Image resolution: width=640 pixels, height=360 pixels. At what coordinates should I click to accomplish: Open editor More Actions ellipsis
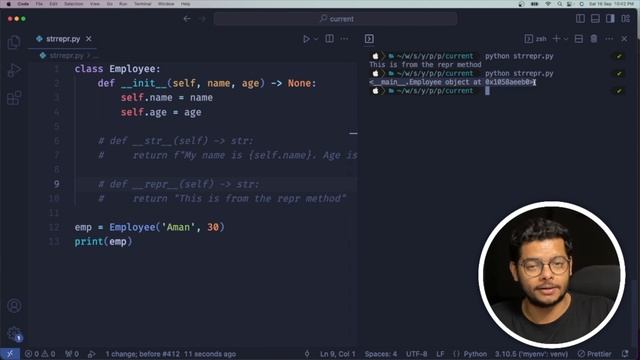344,39
